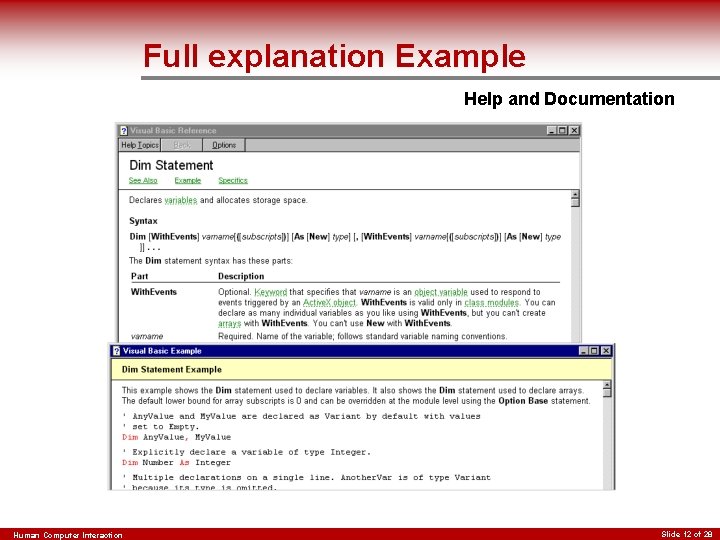Click 'Slide 12 of 28' footer text

point(686,534)
